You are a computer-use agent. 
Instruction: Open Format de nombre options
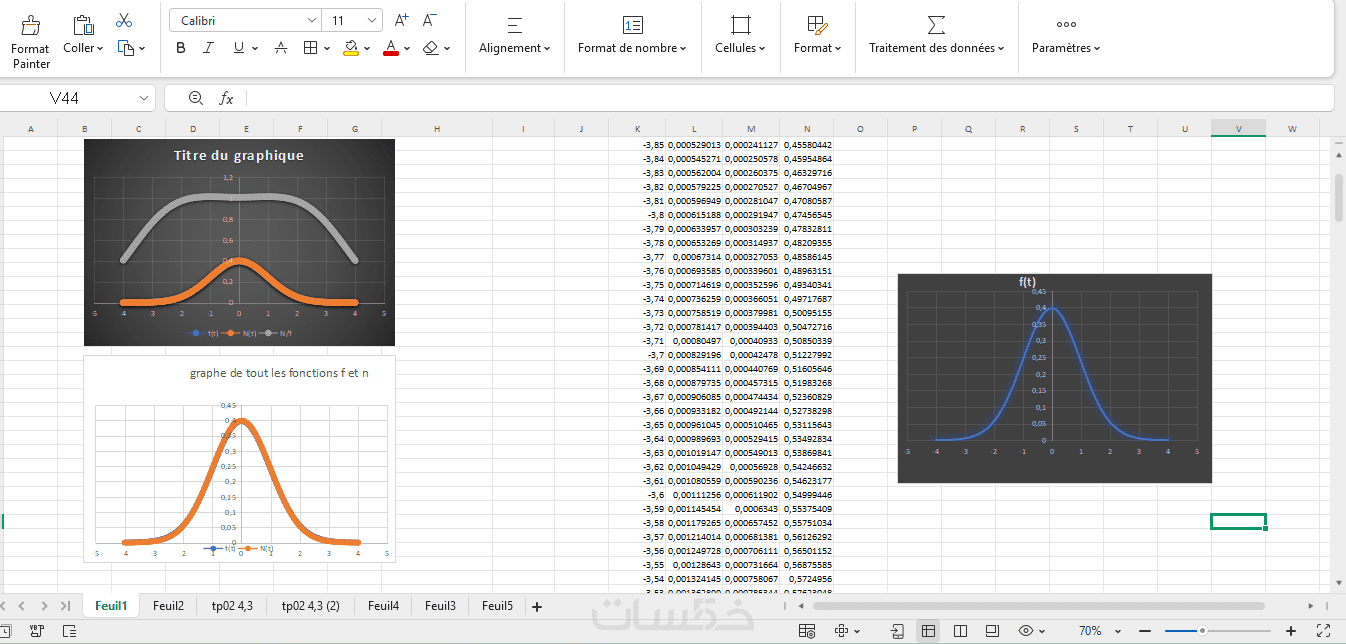(x=632, y=35)
